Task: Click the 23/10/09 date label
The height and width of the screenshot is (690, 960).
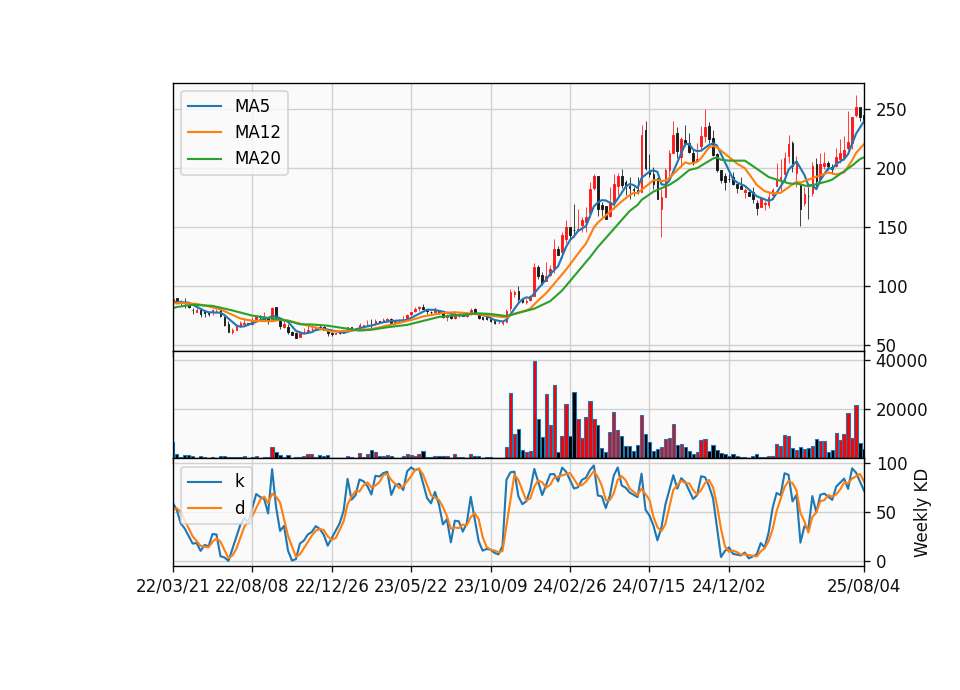Action: coord(490,586)
